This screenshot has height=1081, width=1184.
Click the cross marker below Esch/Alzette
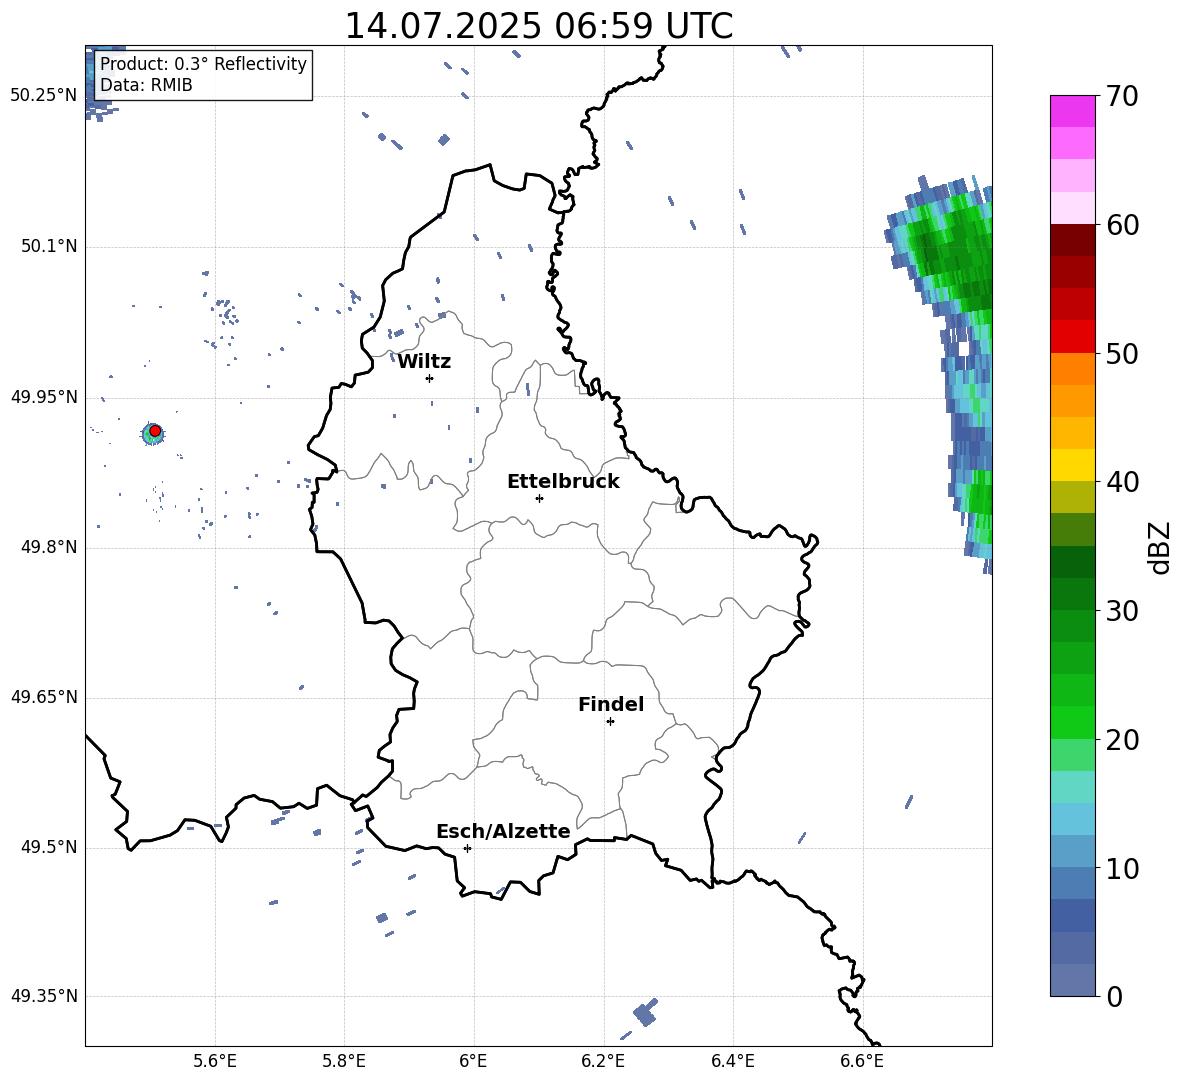(x=467, y=848)
